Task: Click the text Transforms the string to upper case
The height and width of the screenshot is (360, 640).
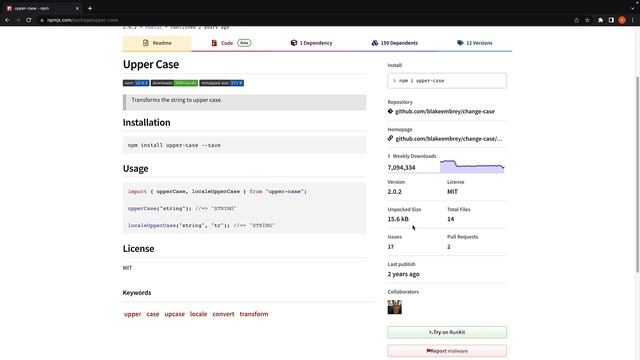Action: 177,100
